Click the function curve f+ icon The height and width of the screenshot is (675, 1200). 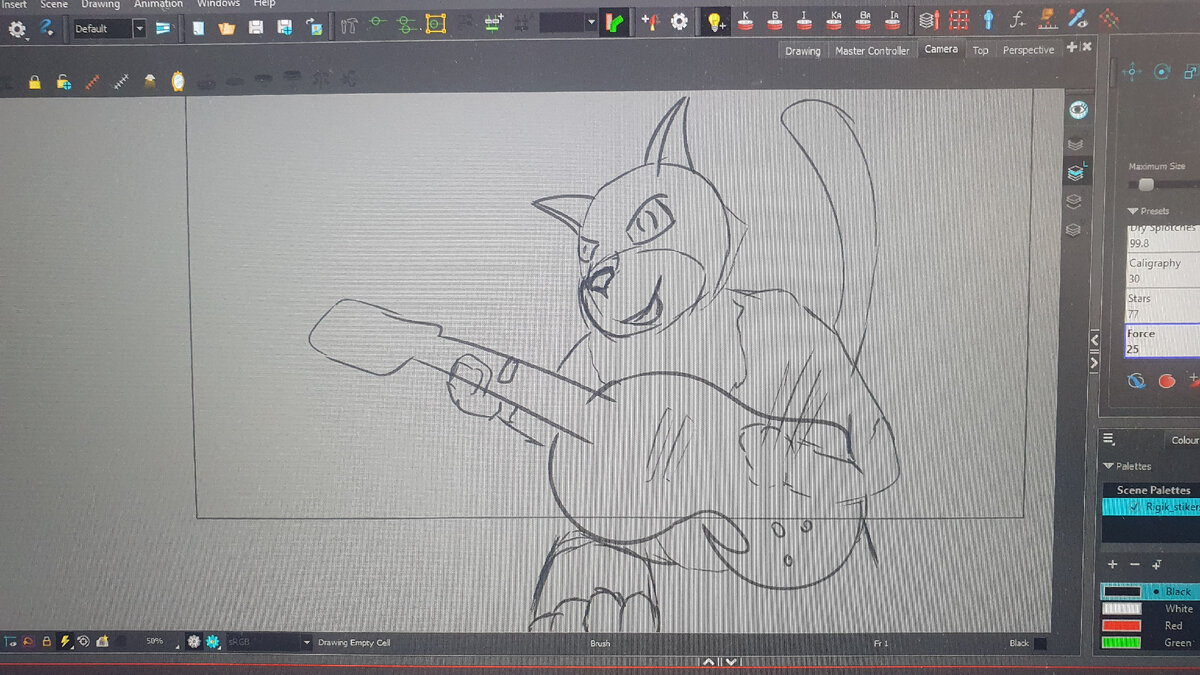click(1018, 18)
